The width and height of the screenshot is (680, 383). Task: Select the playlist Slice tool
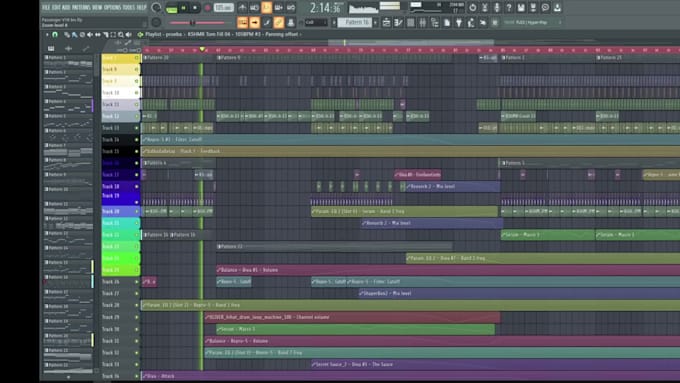point(105,35)
